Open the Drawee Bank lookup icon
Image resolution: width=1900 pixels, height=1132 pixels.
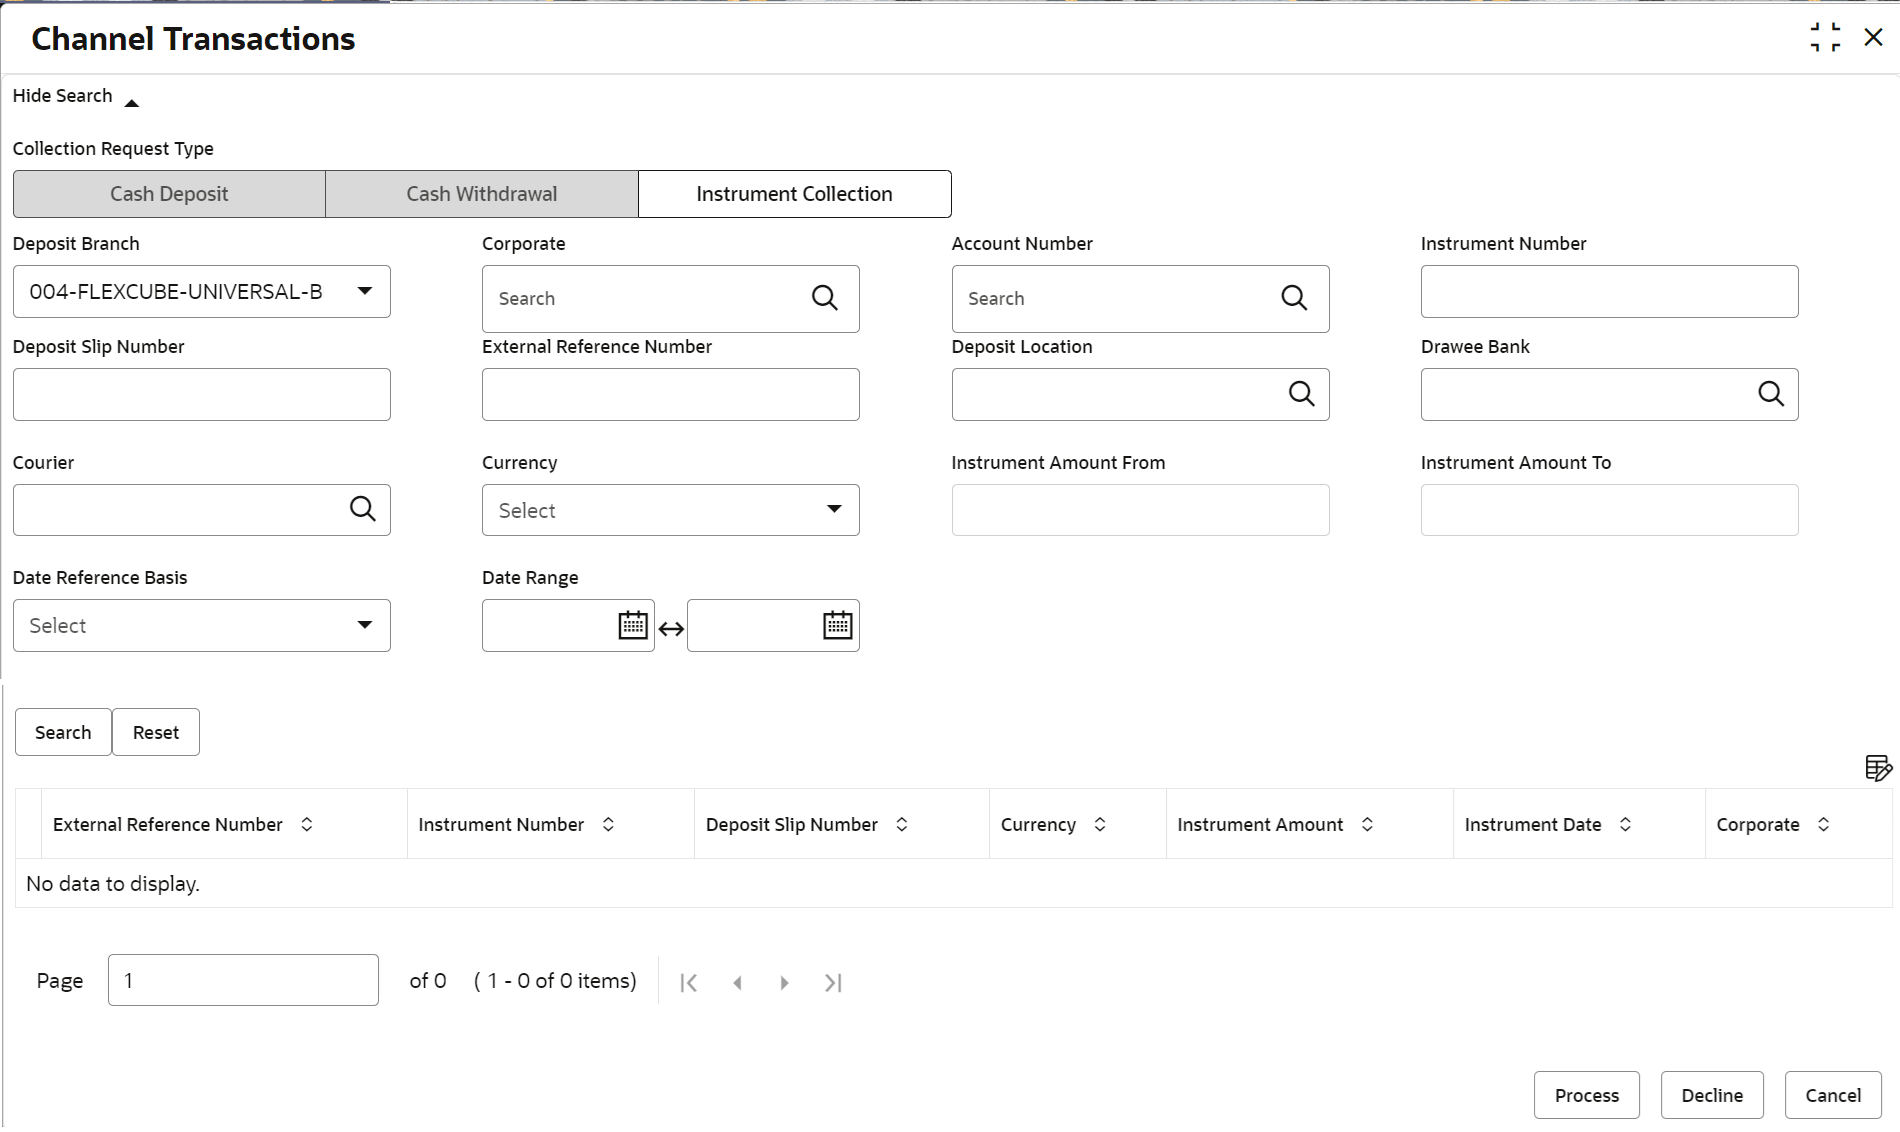click(x=1770, y=394)
